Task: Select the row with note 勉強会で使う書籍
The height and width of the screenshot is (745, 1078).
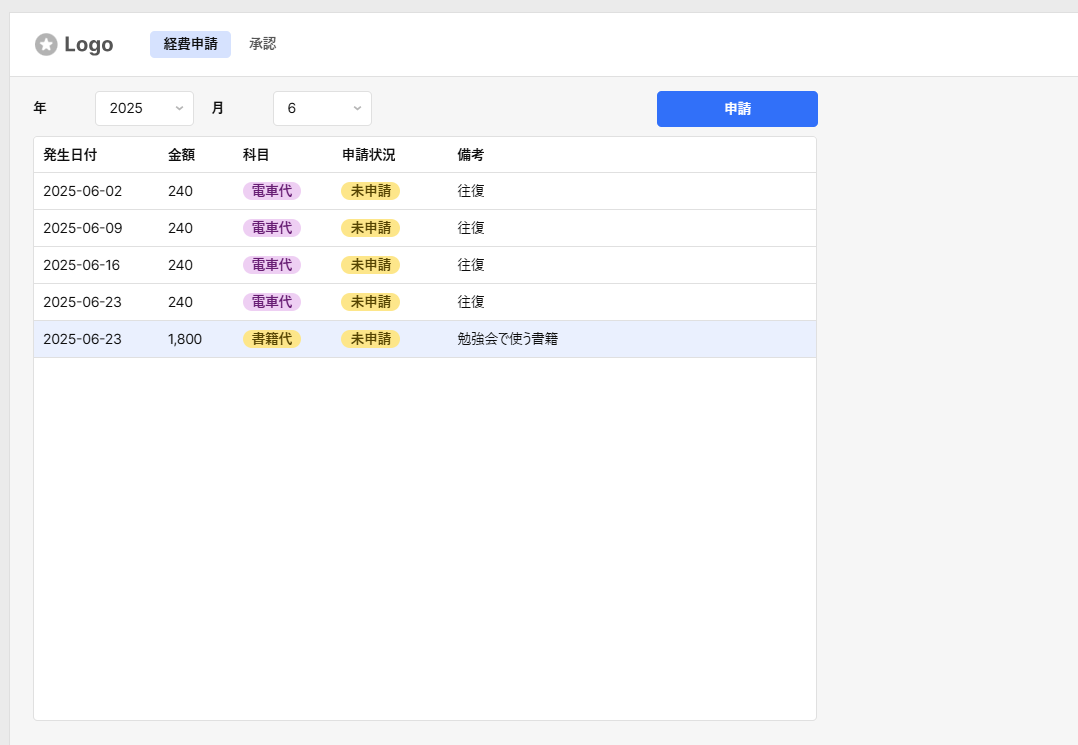Action: [507, 339]
